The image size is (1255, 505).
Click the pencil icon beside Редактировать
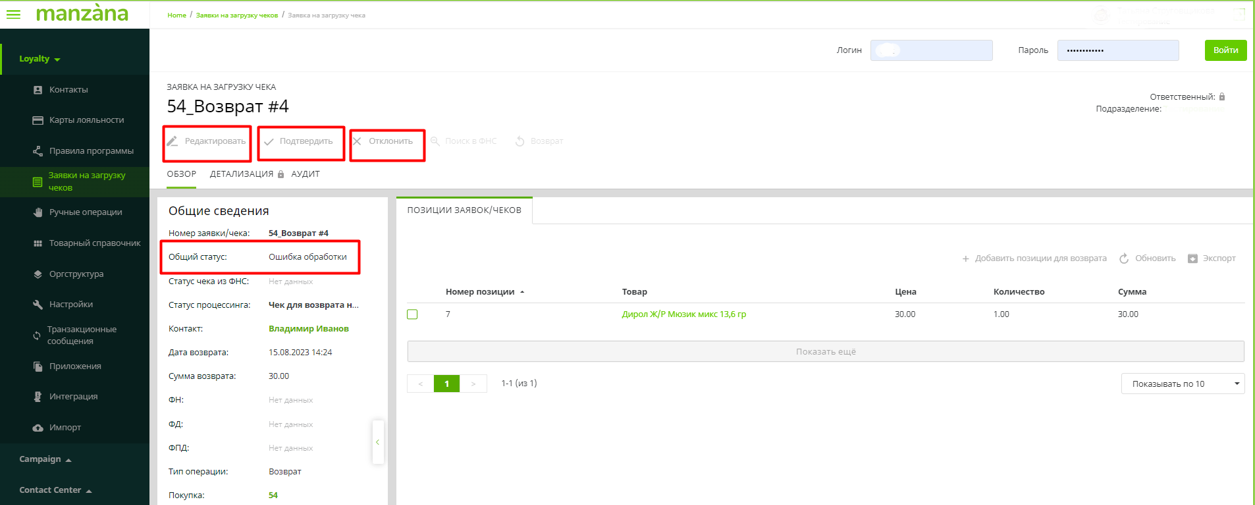[172, 142]
